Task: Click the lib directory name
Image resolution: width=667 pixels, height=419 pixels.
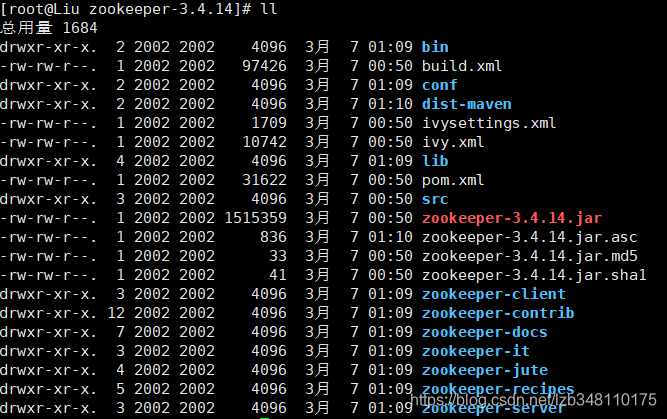Action: point(435,161)
